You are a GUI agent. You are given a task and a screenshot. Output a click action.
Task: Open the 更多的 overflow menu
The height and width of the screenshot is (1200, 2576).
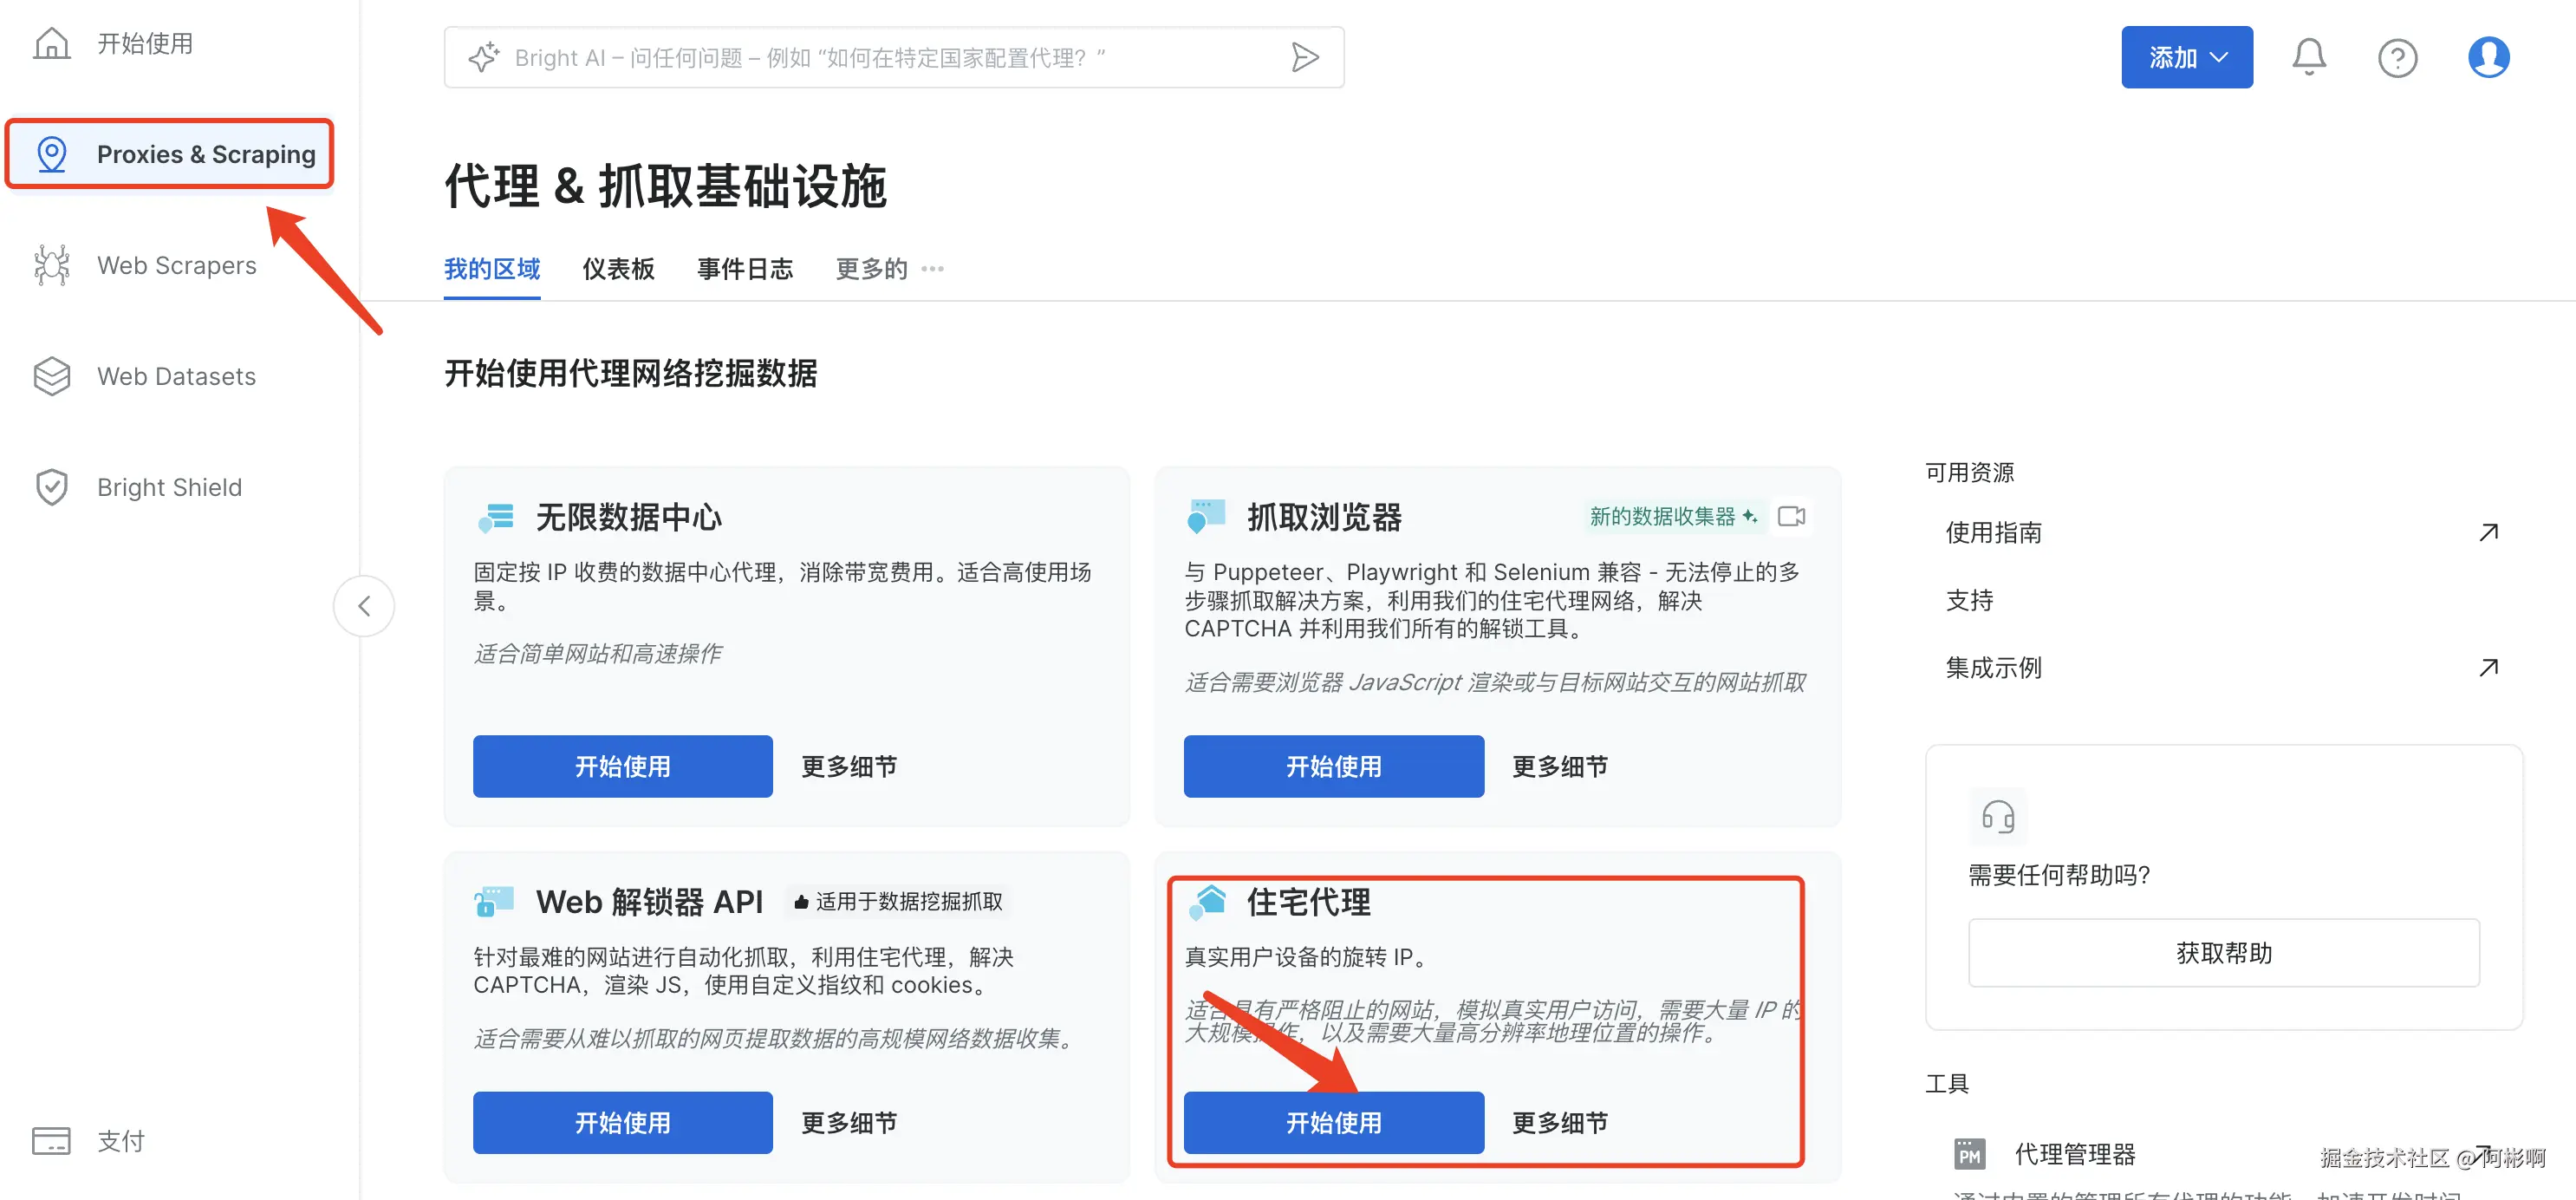click(x=871, y=268)
